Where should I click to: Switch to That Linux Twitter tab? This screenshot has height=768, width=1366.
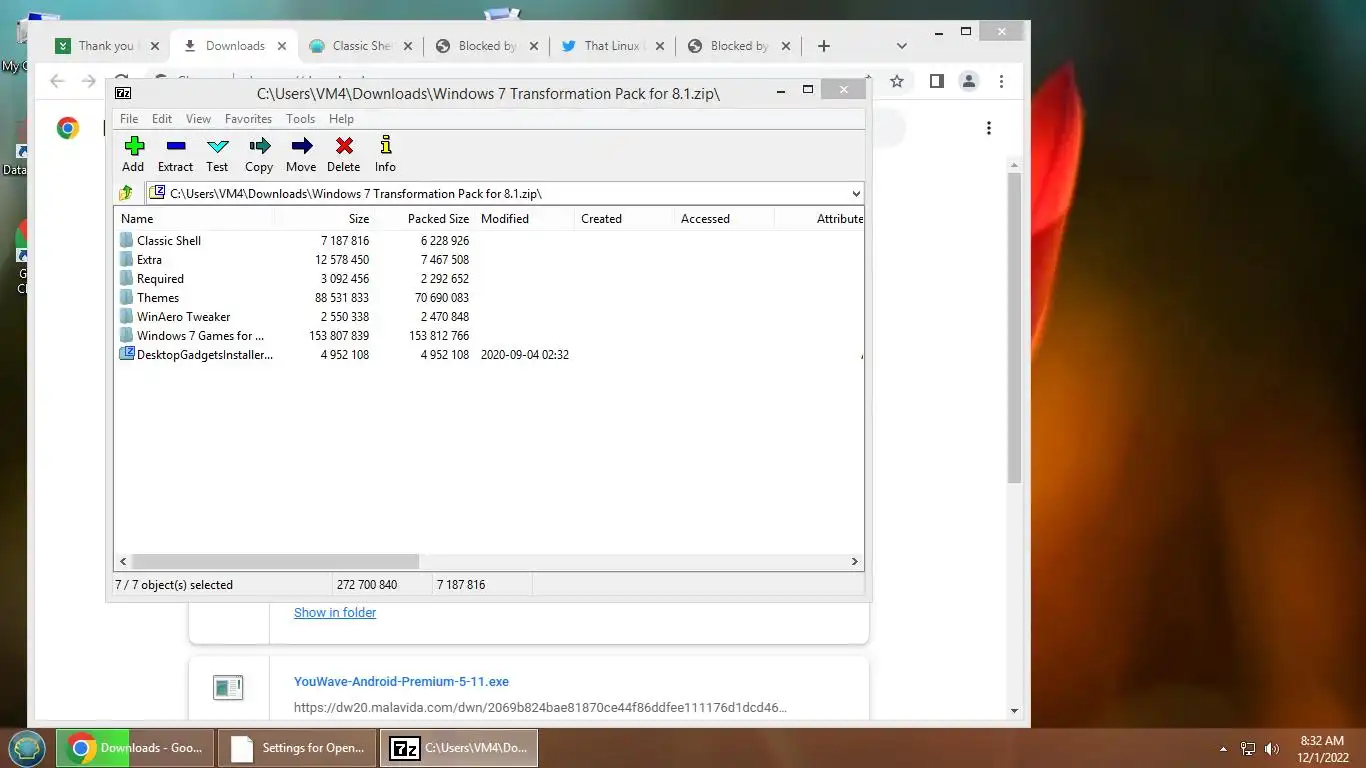tap(612, 46)
